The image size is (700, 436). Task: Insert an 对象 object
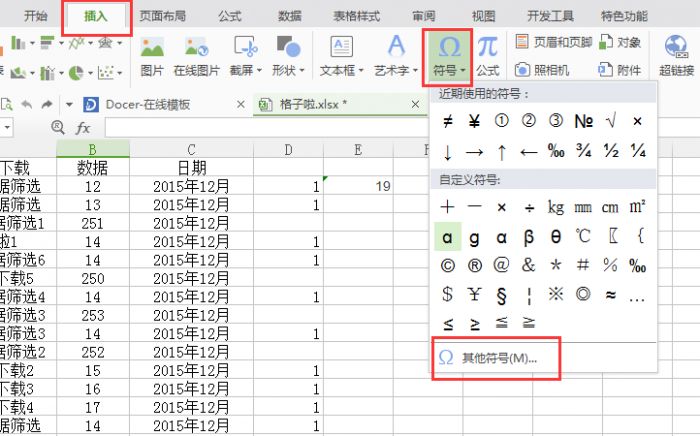620,42
